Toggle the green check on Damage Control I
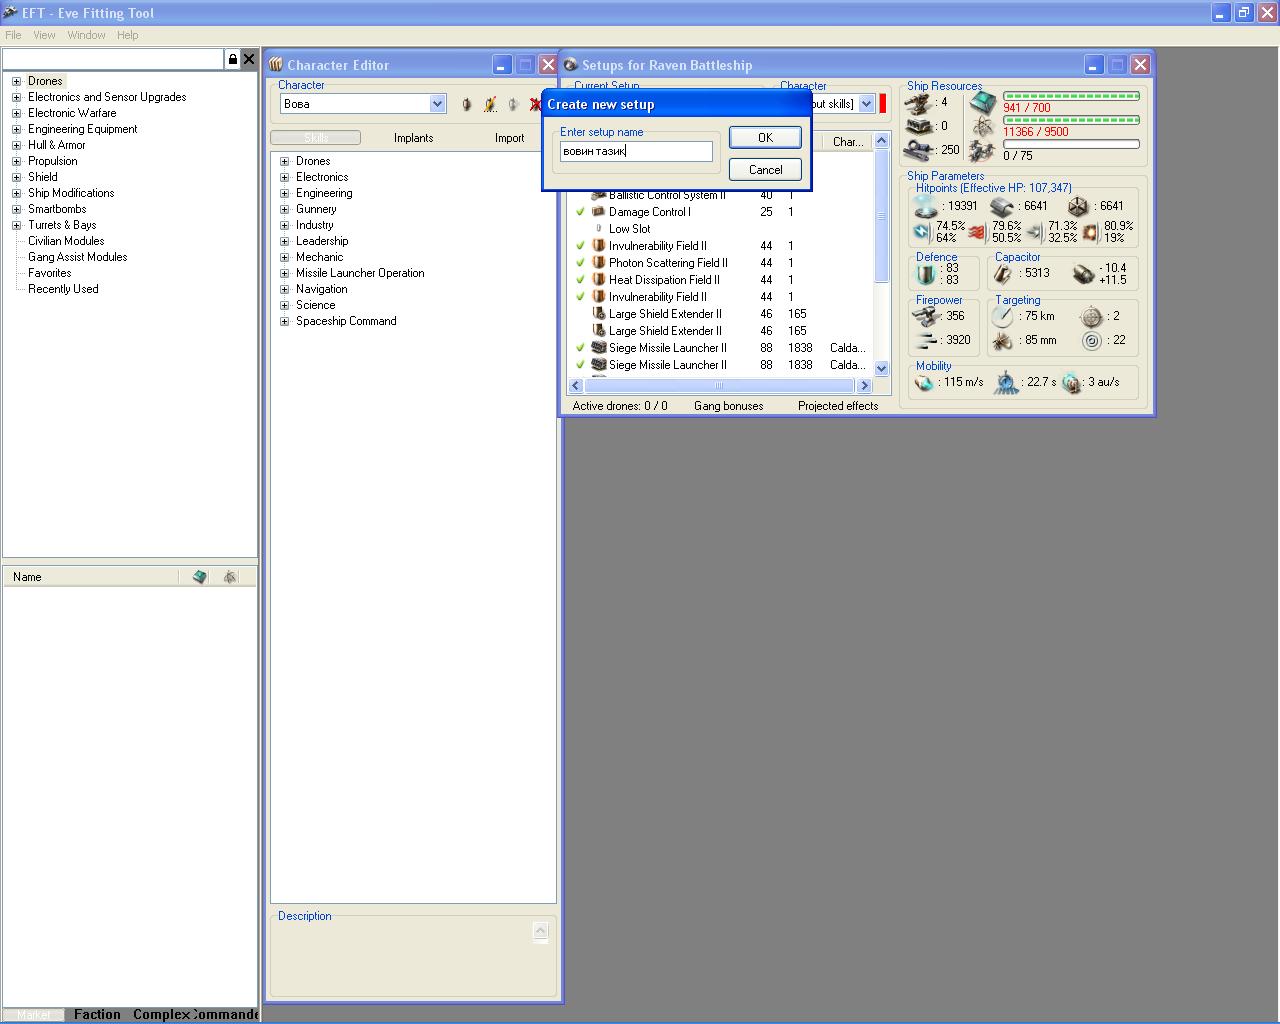Viewport: 1280px width, 1024px height. tap(580, 212)
